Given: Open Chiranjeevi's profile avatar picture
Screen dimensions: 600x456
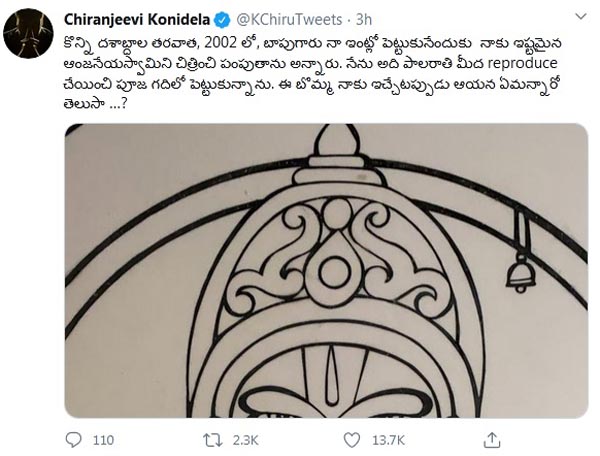Looking at the screenshot, I should point(28,33).
